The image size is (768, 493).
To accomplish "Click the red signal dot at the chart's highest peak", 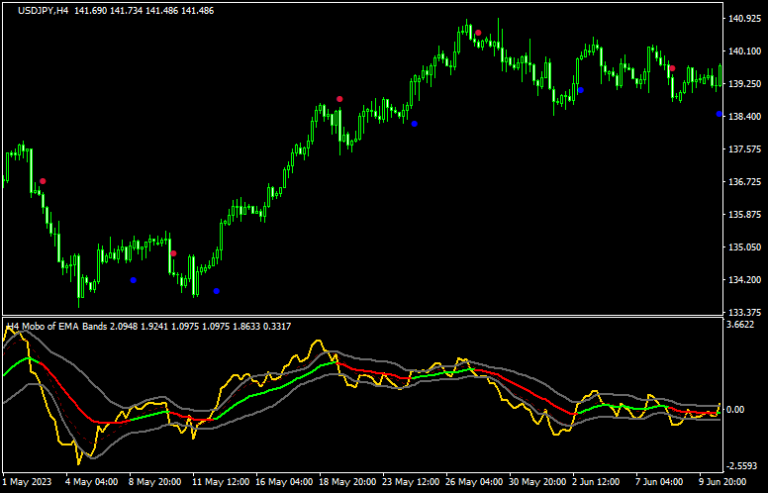I will (x=479, y=33).
